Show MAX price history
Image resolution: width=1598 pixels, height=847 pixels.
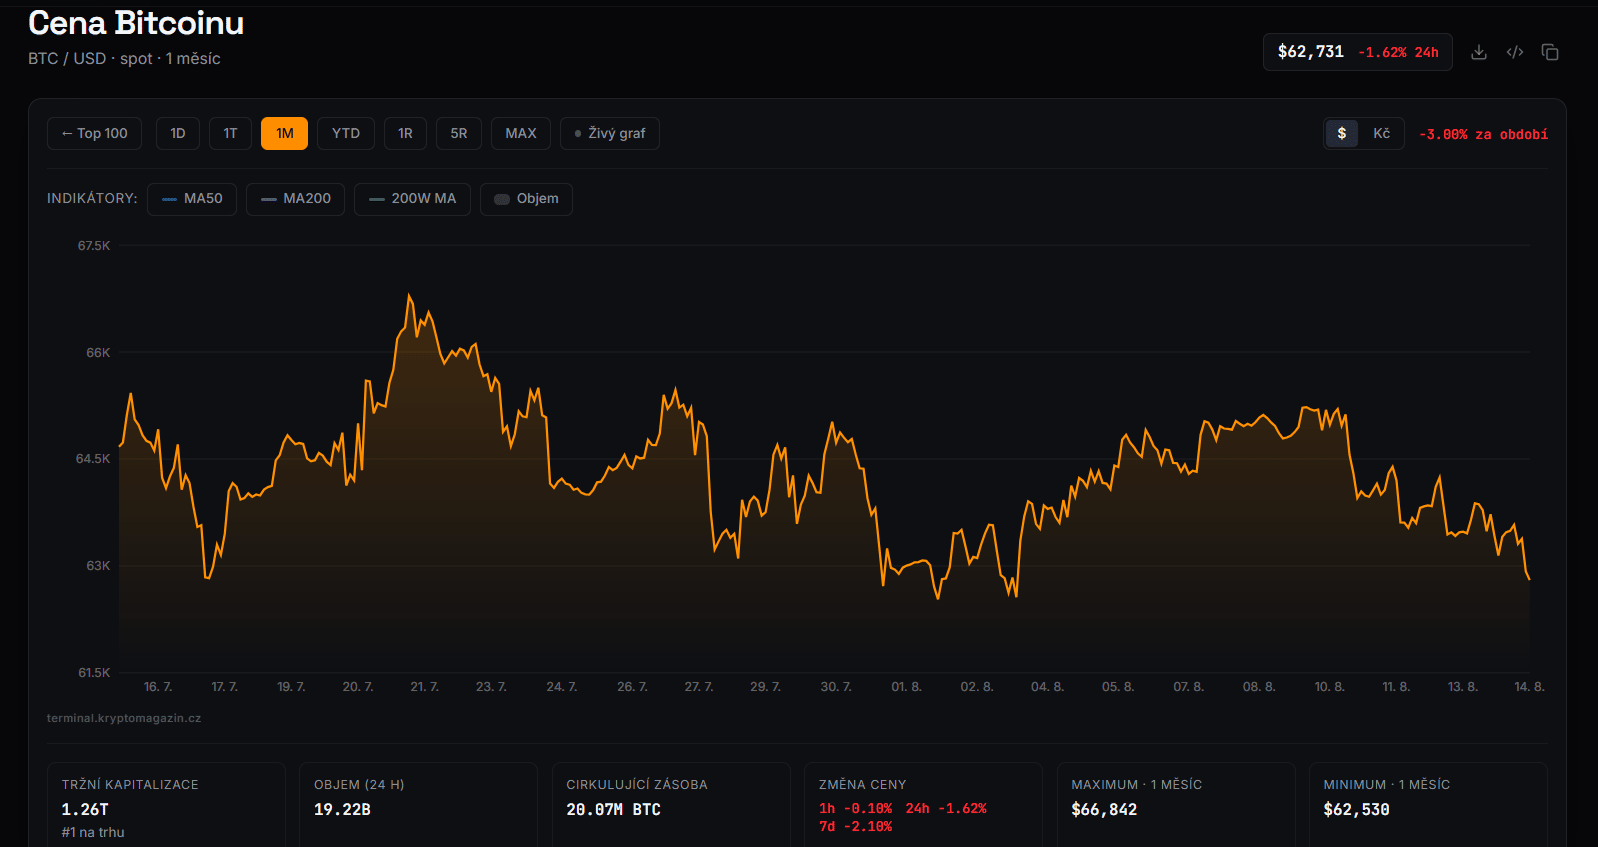[521, 133]
